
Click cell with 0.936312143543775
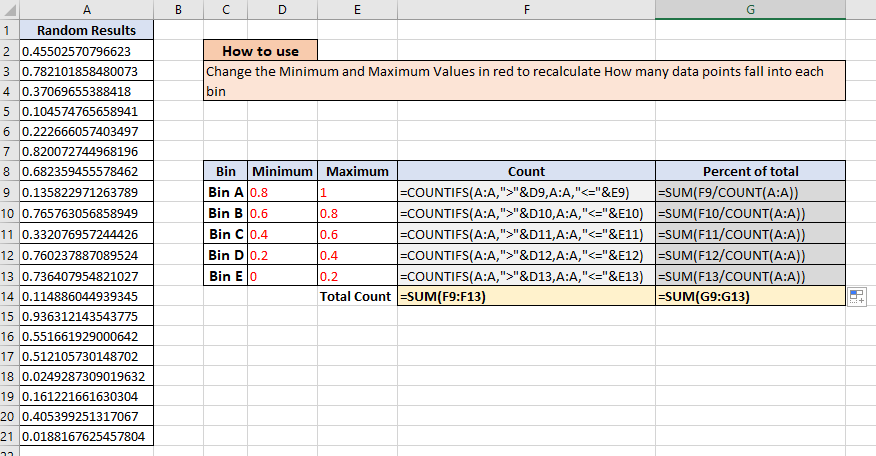click(87, 316)
